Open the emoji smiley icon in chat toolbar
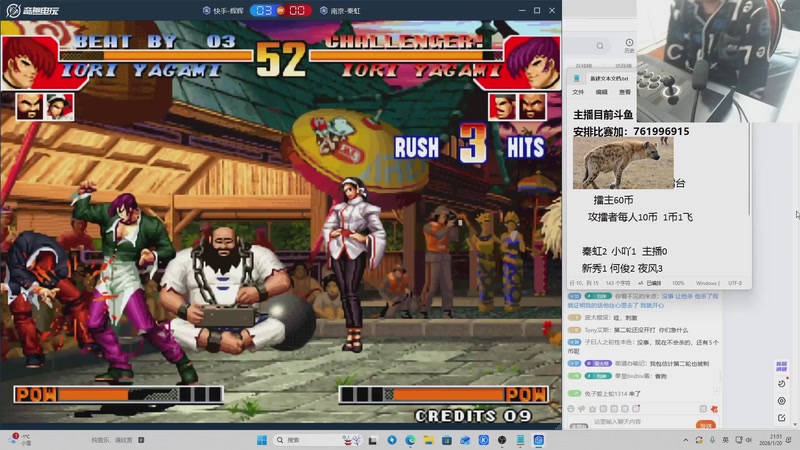The image size is (800, 450). [571, 409]
